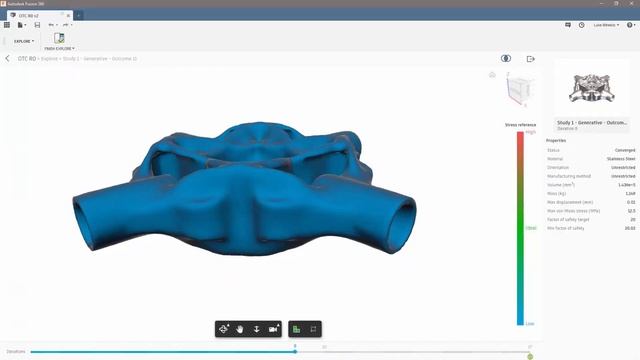Open the Help question mark menu
640x360 pixels.
[x=631, y=25]
